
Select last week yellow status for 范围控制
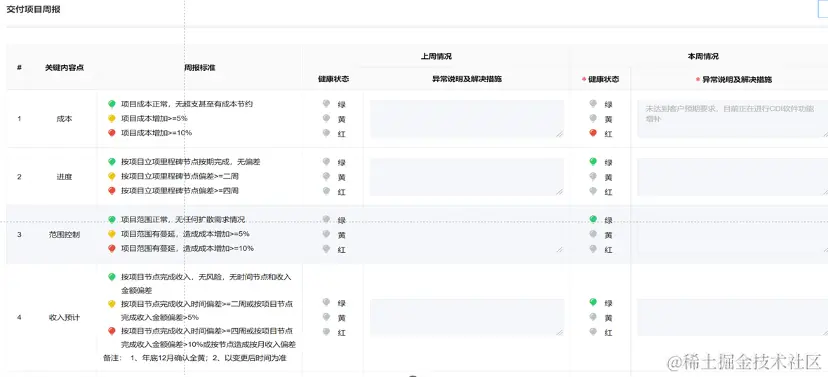[326, 234]
